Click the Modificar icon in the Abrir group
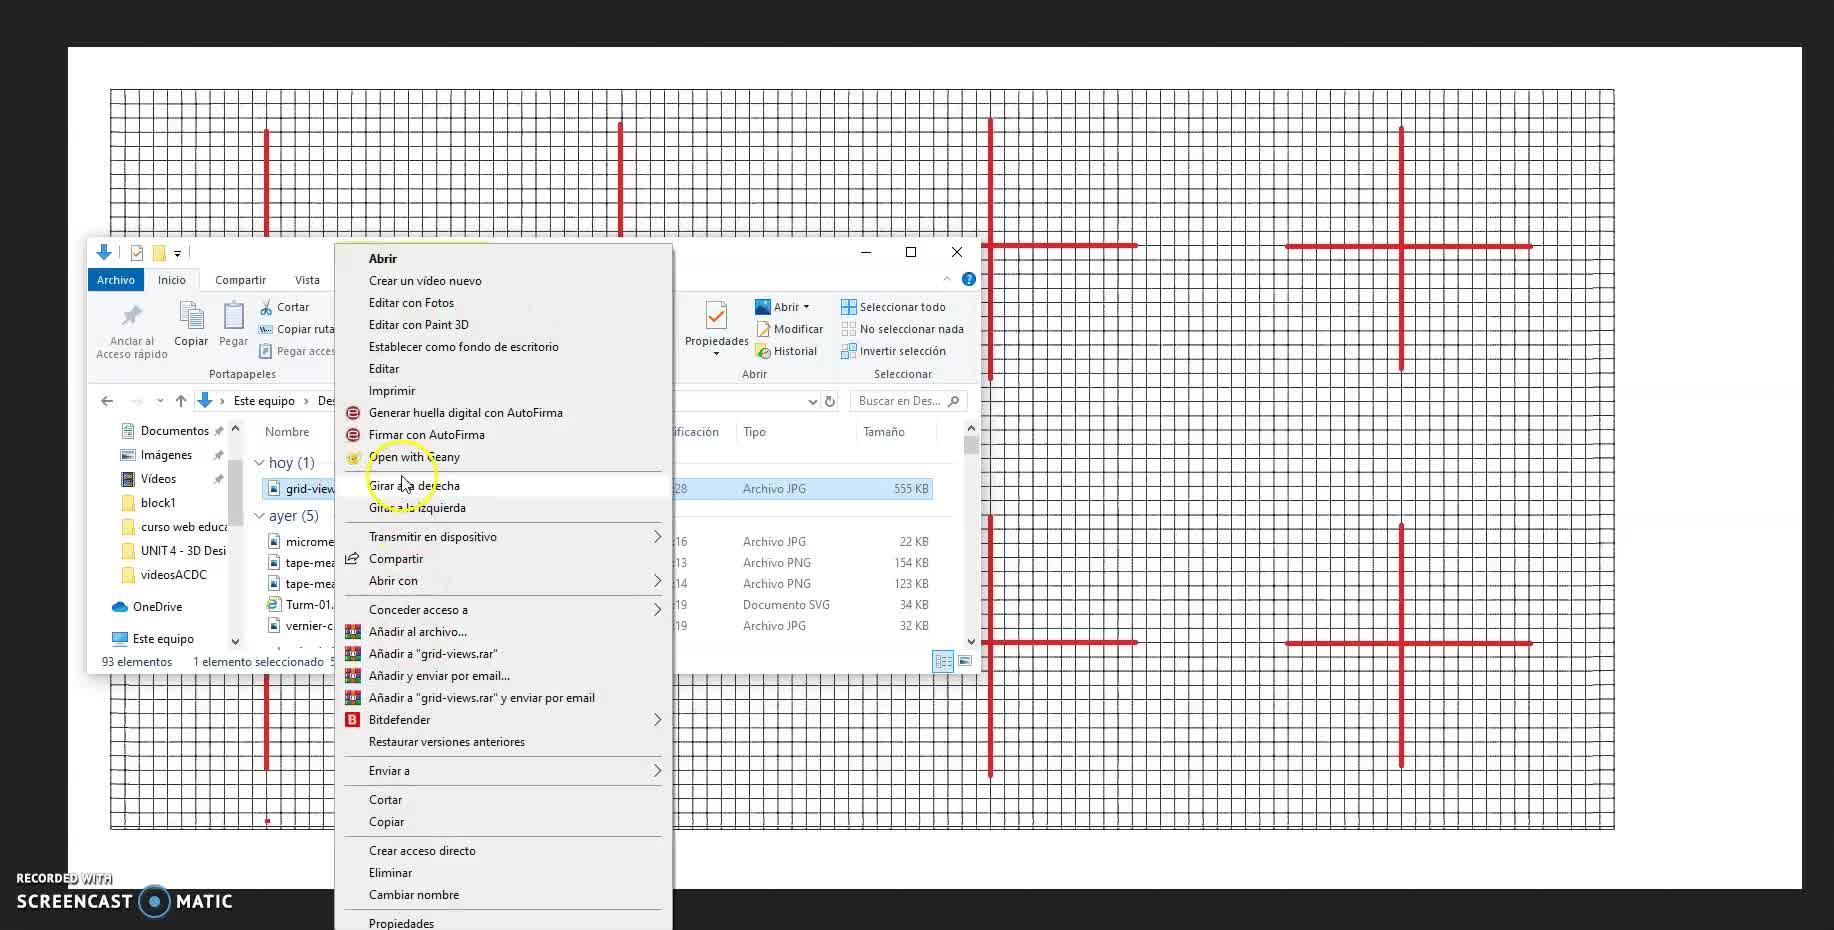Image resolution: width=1834 pixels, height=930 pixels. (763, 329)
